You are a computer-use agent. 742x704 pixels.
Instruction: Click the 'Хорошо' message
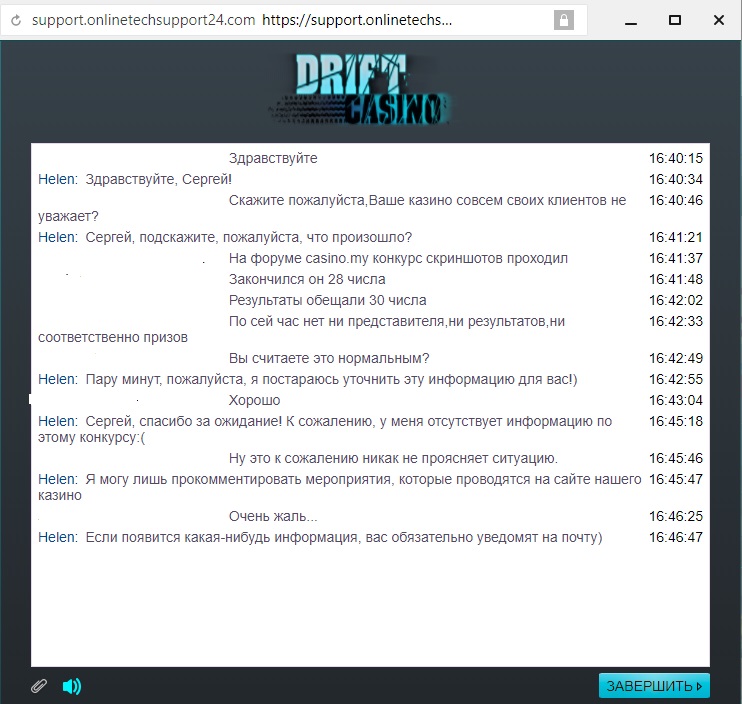point(255,400)
